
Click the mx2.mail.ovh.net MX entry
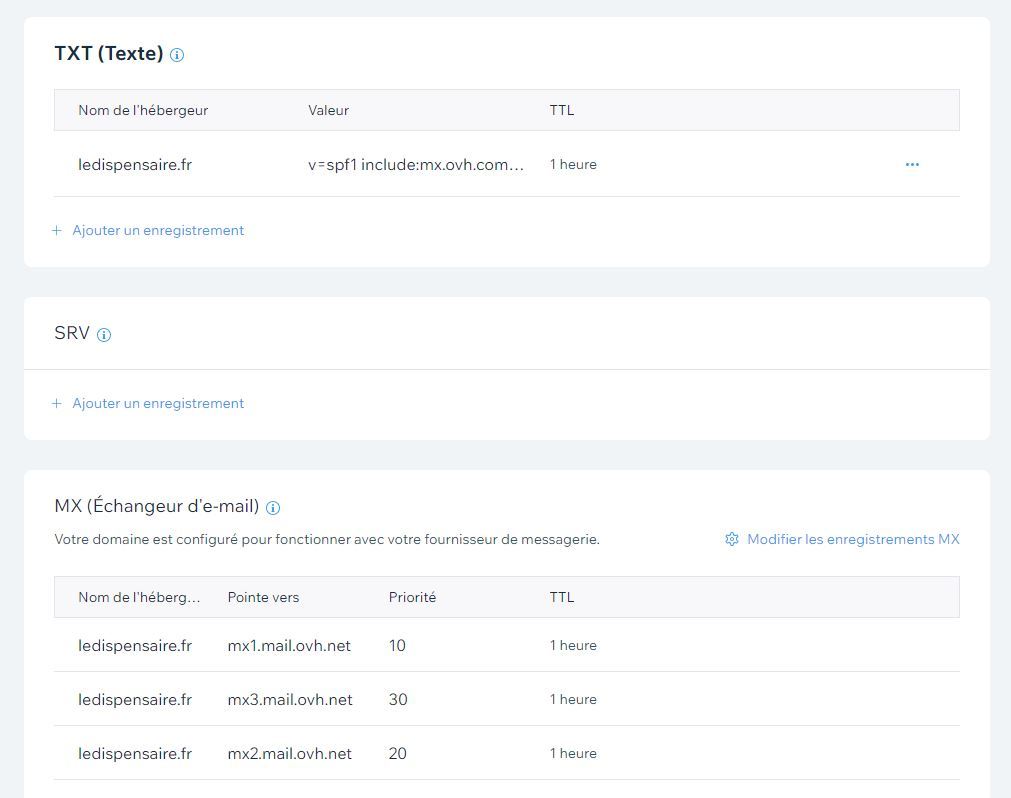click(x=290, y=754)
